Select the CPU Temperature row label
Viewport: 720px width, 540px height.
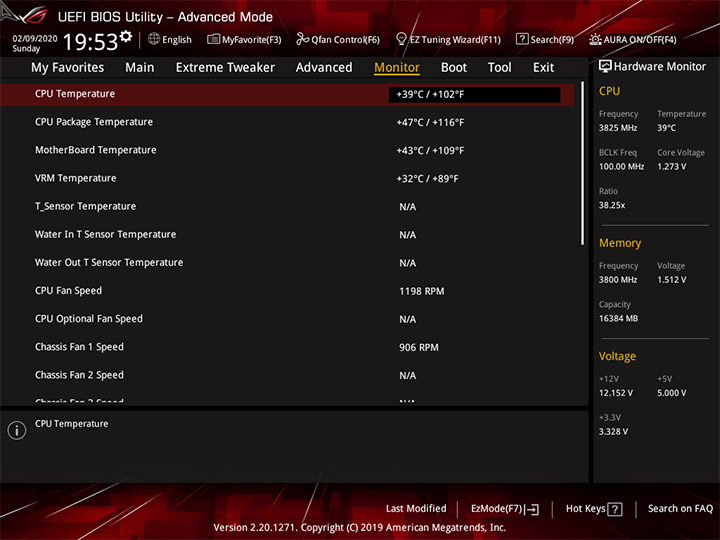pyautogui.click(x=75, y=94)
